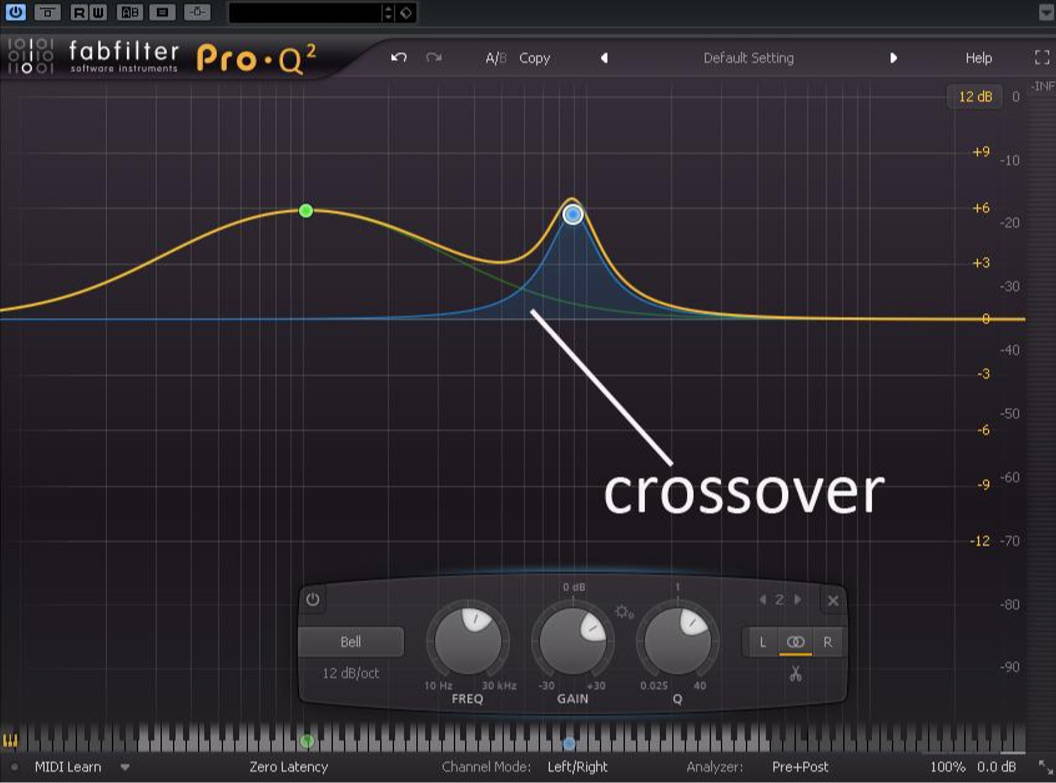Open the 12 dB/oct slope selector
The image size is (1056, 783).
coord(351,673)
